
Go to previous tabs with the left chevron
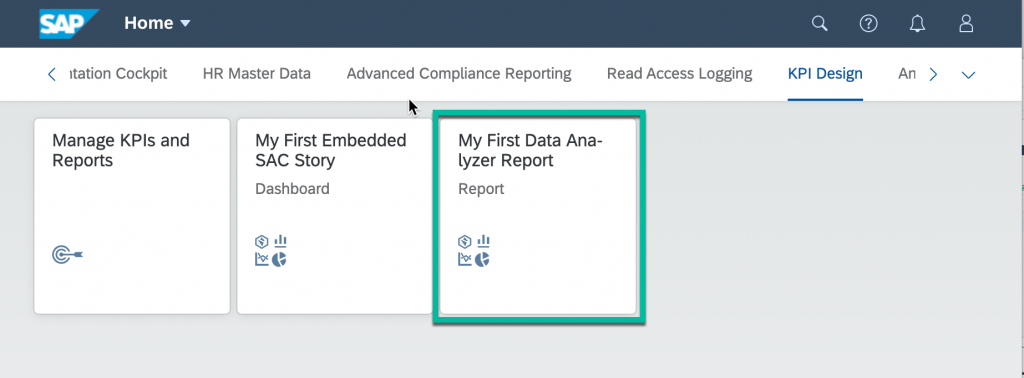click(x=52, y=74)
